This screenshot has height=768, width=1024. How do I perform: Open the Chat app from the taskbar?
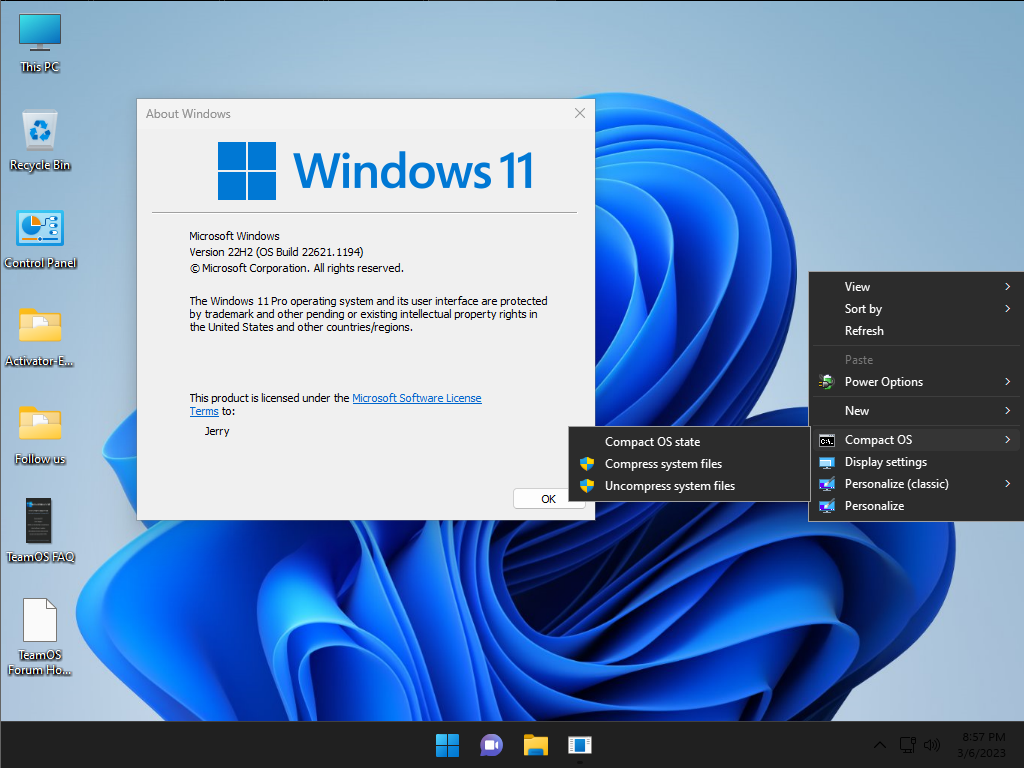pyautogui.click(x=491, y=745)
